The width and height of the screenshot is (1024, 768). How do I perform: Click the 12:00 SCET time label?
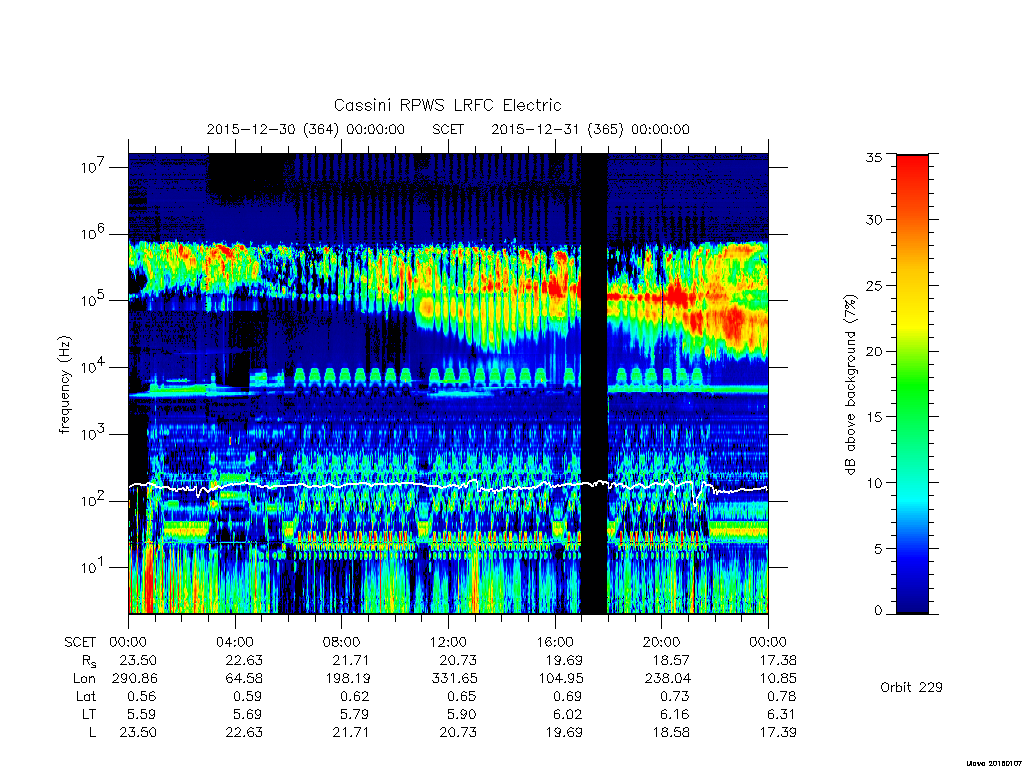click(448, 642)
